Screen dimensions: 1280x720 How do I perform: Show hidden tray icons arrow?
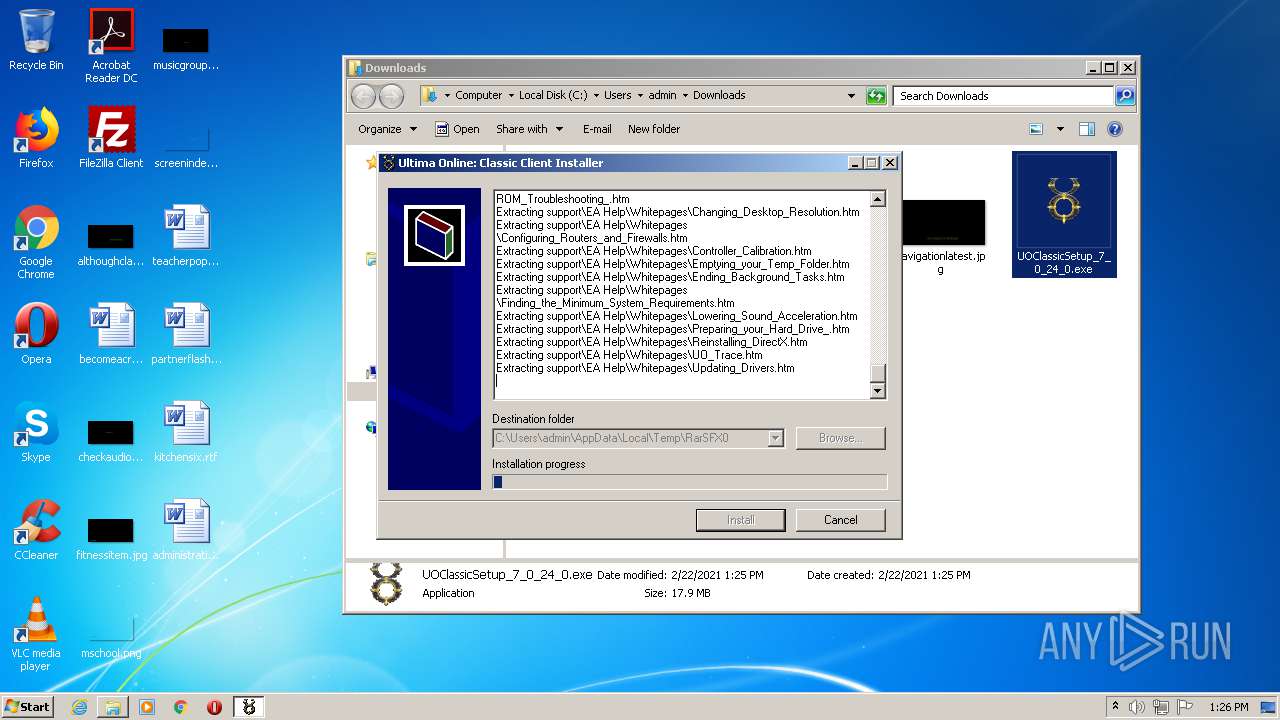[x=1115, y=707]
